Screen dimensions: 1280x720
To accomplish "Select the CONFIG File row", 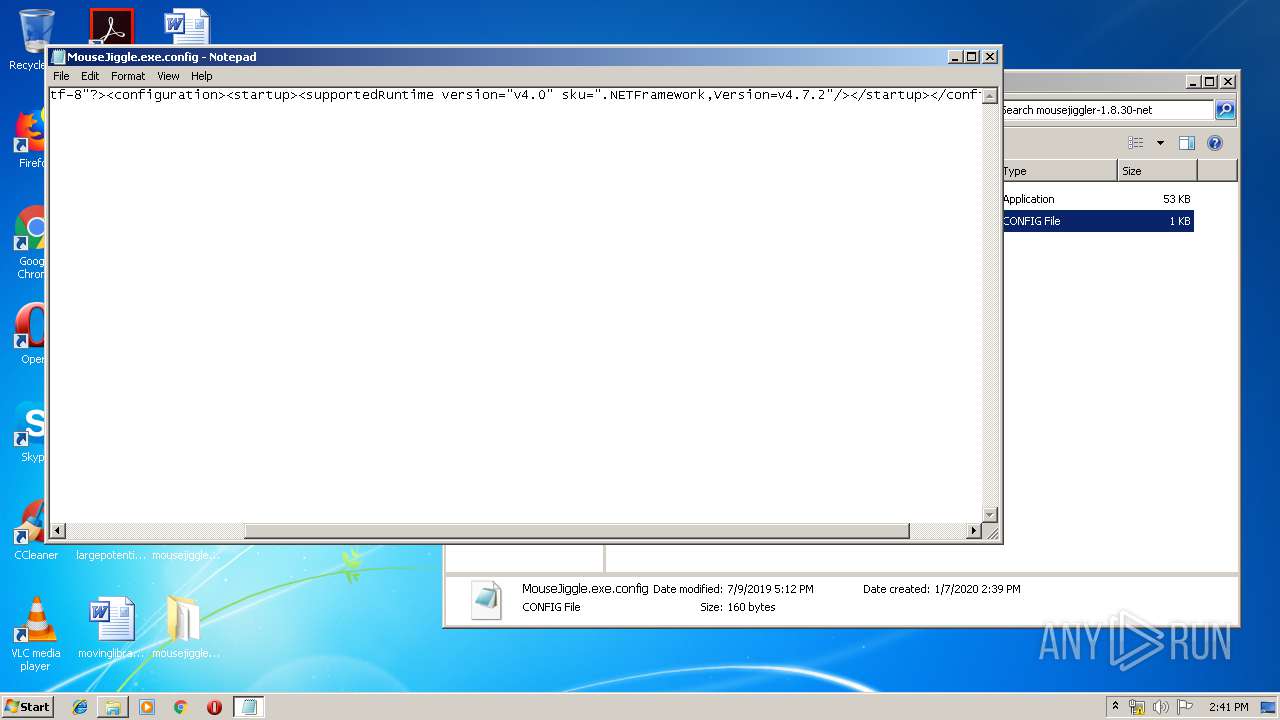I will (1097, 221).
